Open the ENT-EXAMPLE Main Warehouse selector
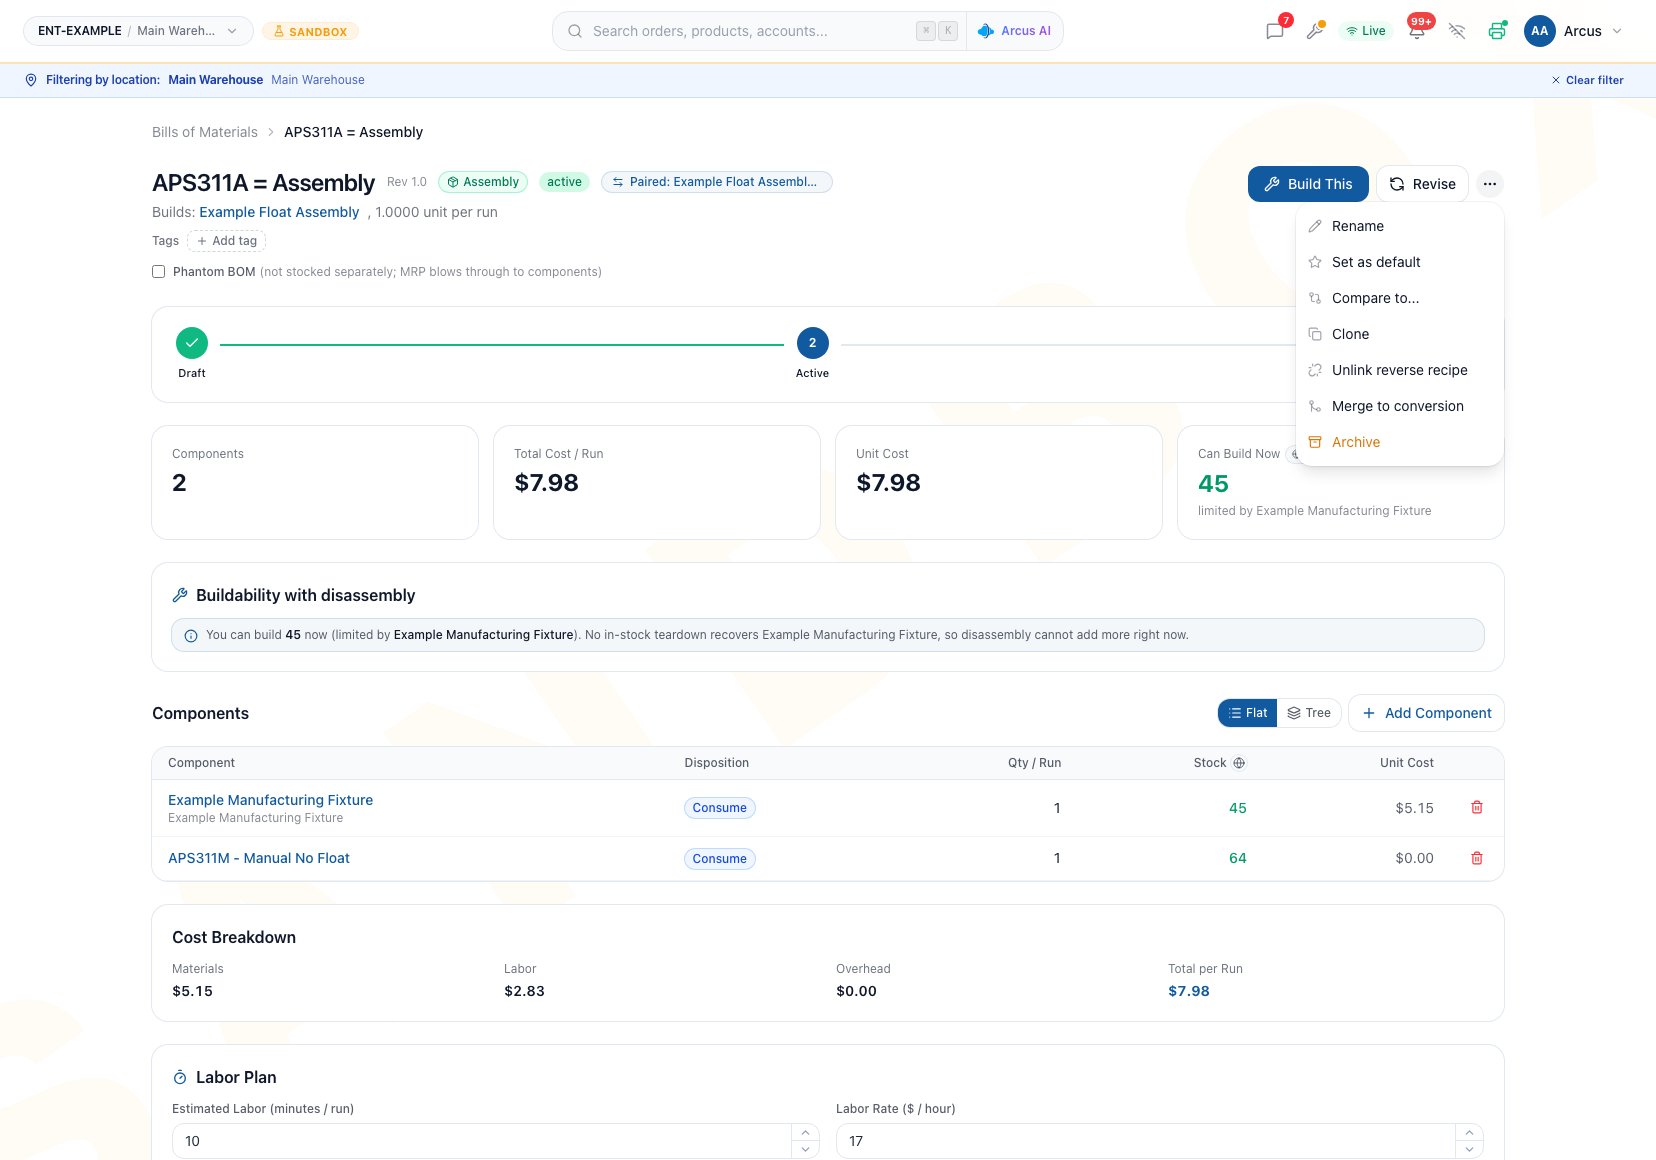Screen dimensions: 1656x1160 (x=138, y=31)
